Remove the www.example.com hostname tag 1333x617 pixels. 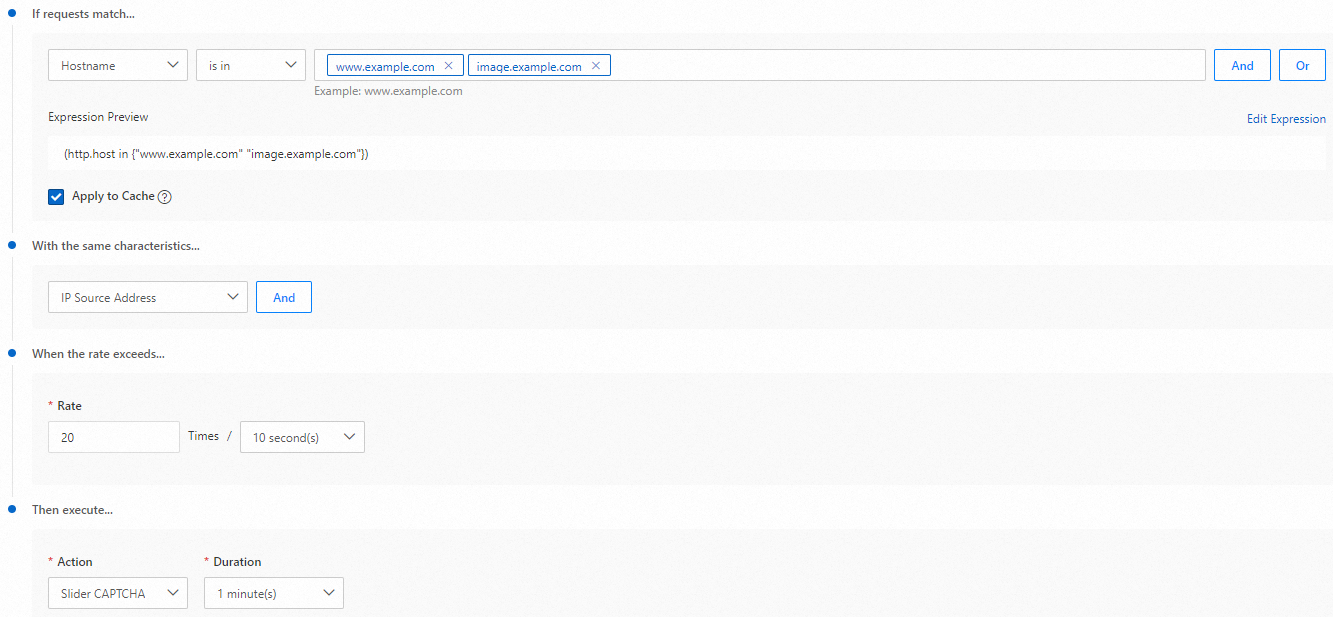tap(448, 66)
